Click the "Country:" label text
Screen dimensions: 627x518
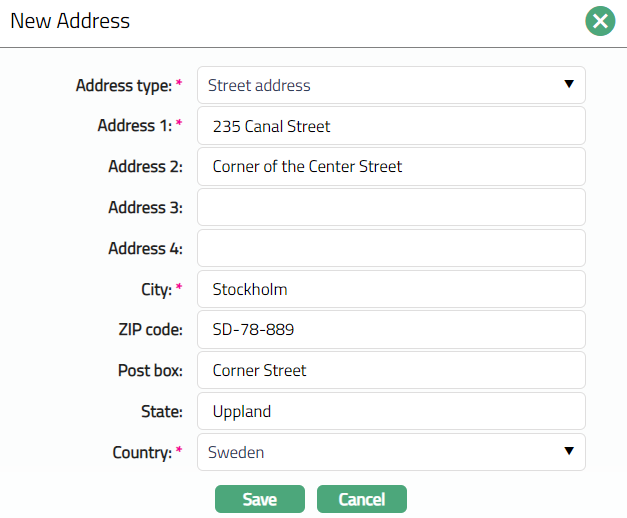coord(143,453)
